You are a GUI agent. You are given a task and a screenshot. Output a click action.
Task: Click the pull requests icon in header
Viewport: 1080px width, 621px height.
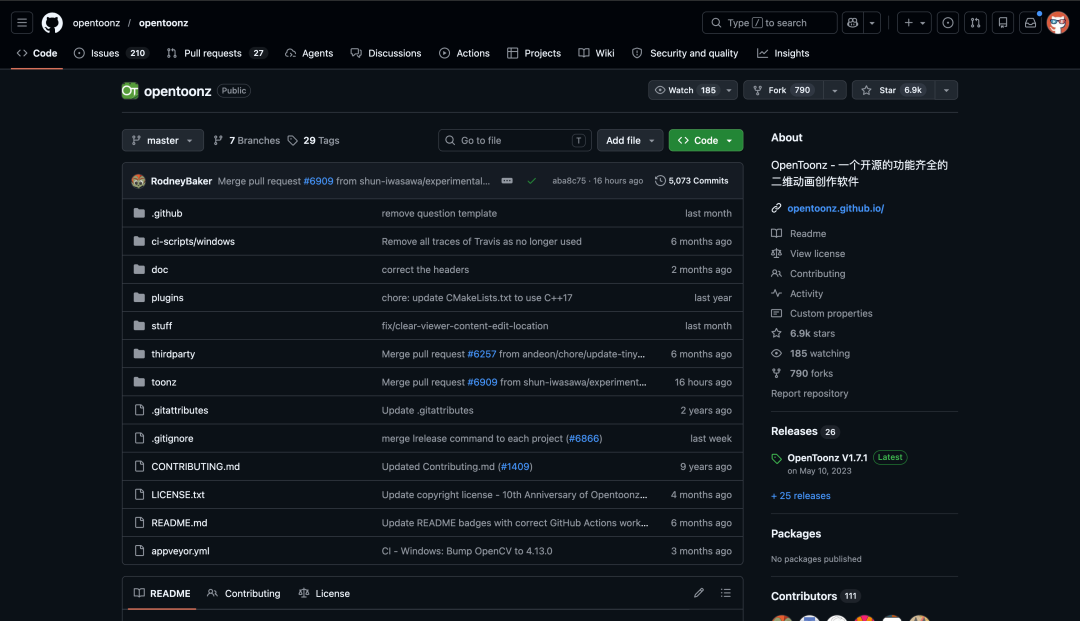pyautogui.click(x=975, y=23)
